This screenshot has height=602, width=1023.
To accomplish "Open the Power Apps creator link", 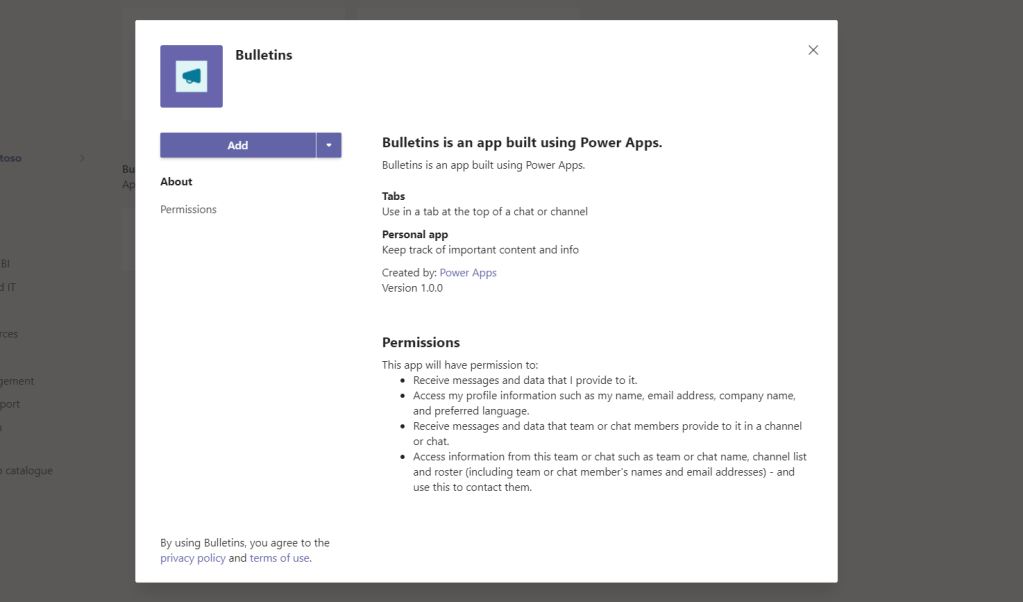I will pyautogui.click(x=468, y=272).
